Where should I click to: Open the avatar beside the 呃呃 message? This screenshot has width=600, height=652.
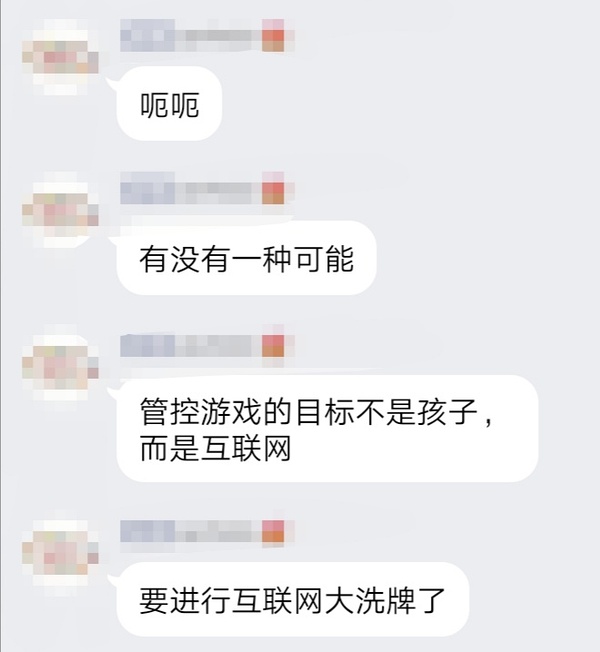tap(60, 57)
